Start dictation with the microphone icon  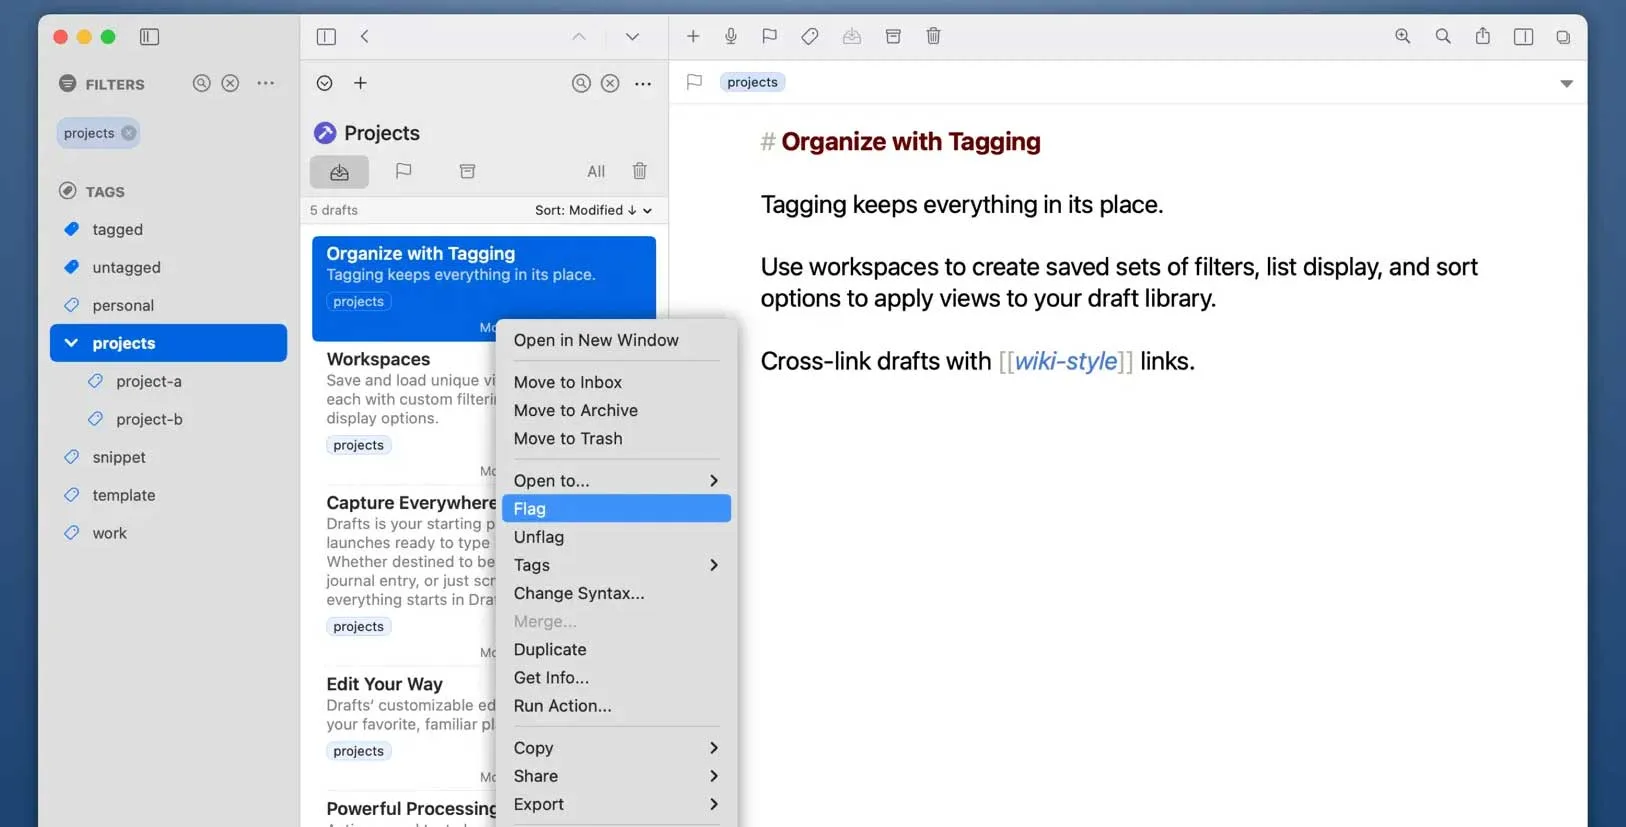pyautogui.click(x=731, y=37)
